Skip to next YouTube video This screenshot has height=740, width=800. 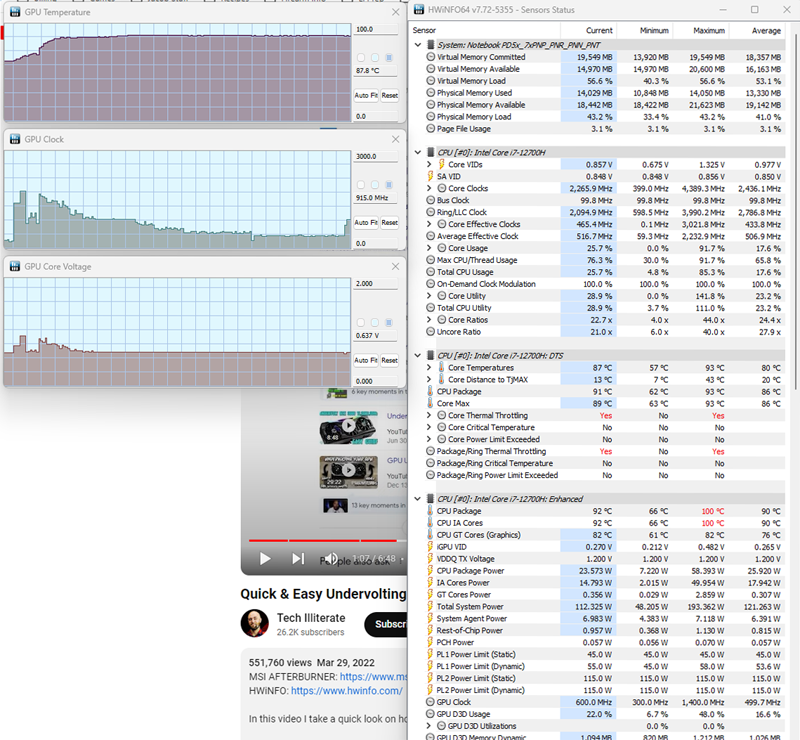tap(298, 559)
